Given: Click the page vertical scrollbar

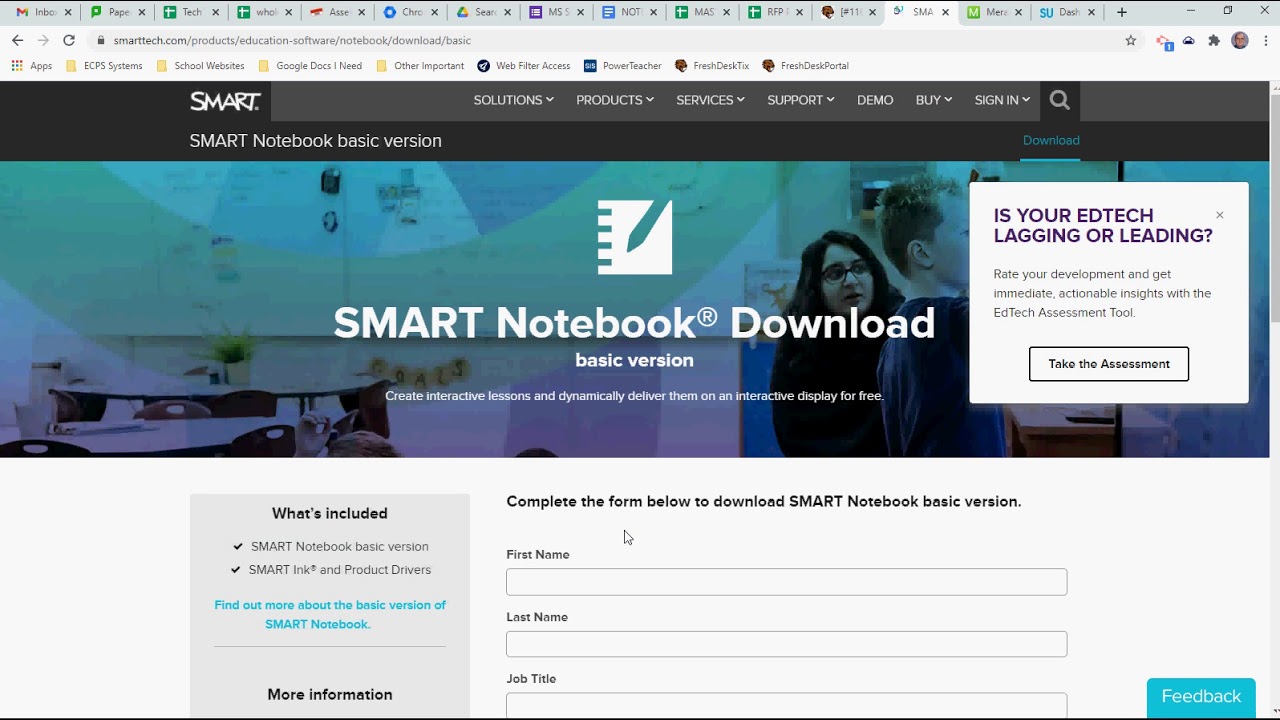Looking at the screenshot, I should pos(1274,208).
